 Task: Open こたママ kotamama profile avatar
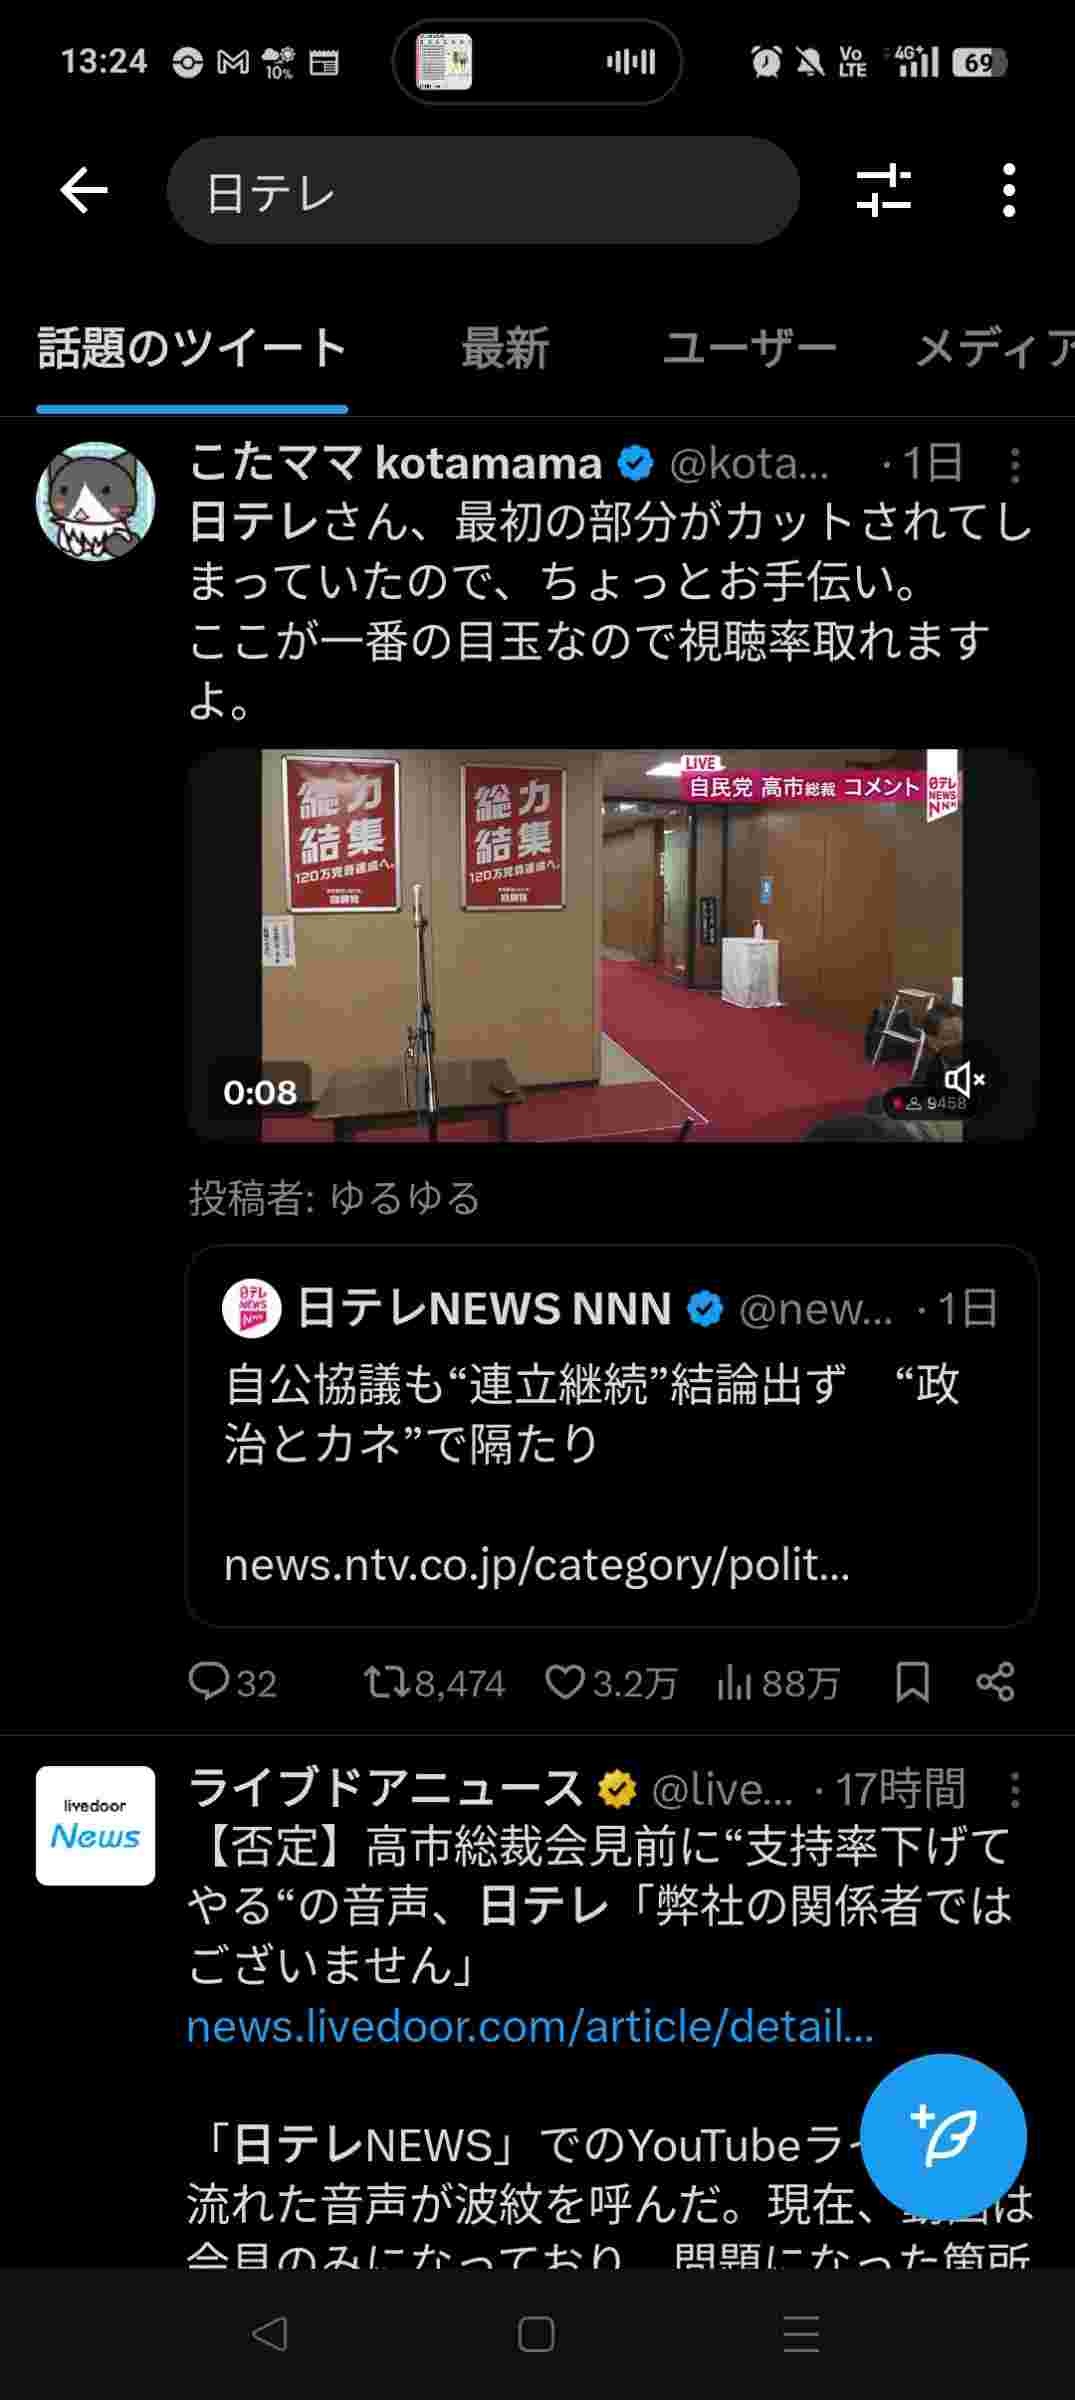(96, 502)
